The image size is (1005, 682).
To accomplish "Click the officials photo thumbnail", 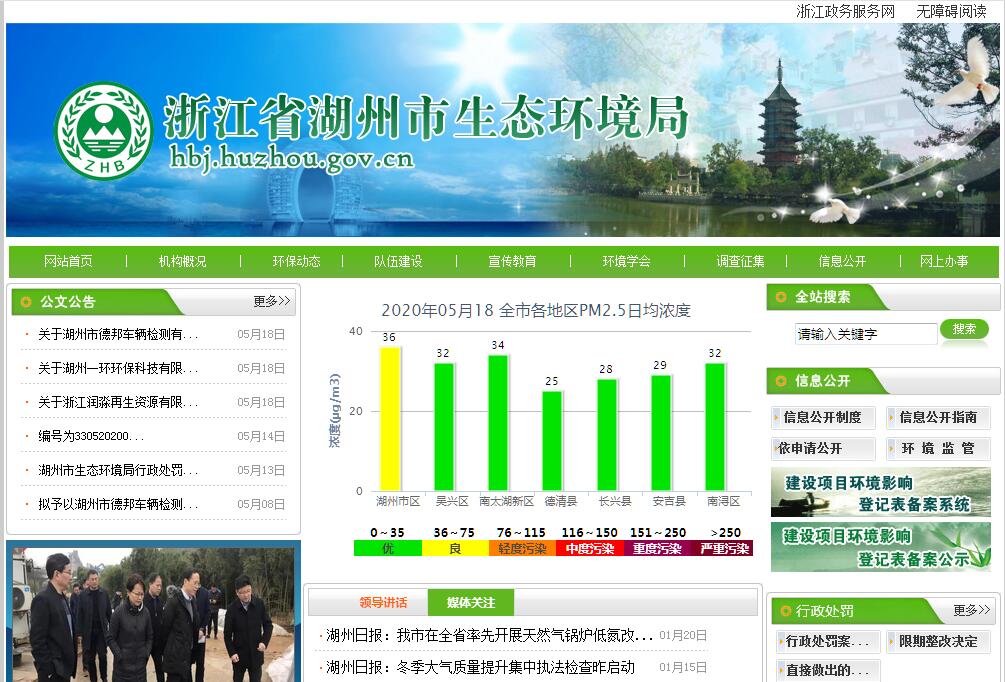I will (154, 611).
